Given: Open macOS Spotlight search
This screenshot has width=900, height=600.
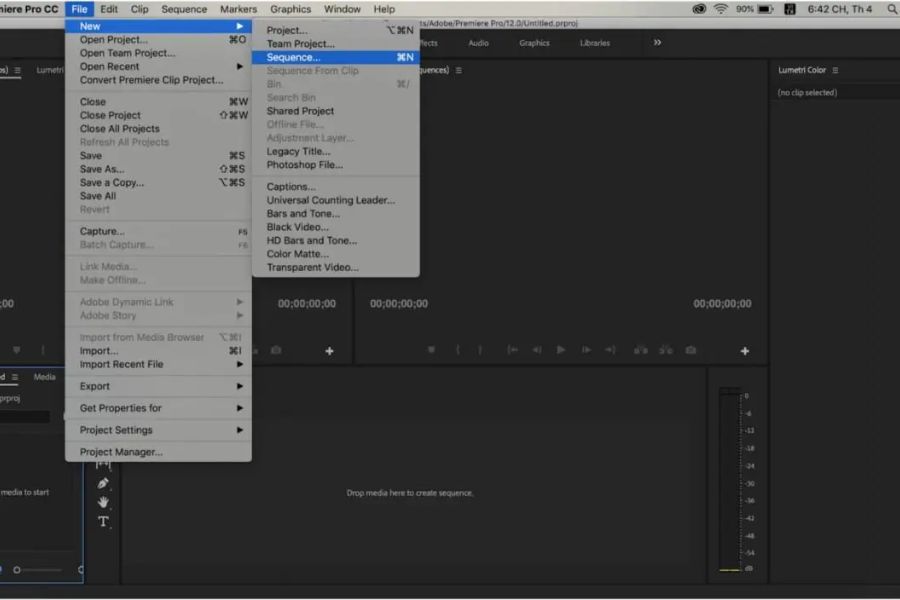Looking at the screenshot, I should 893,9.
